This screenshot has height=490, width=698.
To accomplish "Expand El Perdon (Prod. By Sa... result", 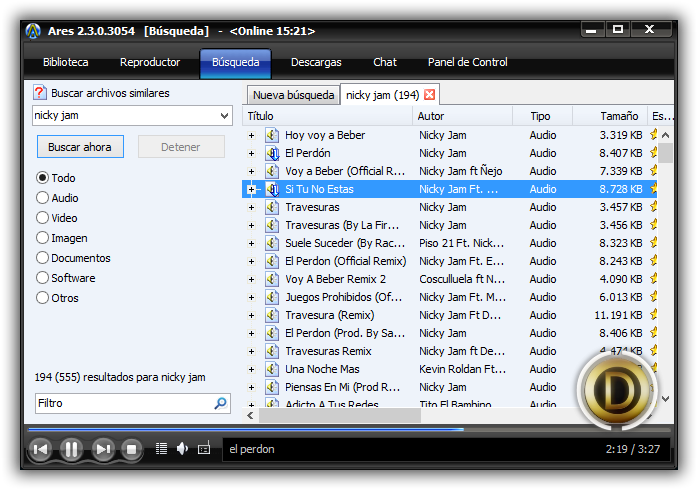I will (x=252, y=333).
